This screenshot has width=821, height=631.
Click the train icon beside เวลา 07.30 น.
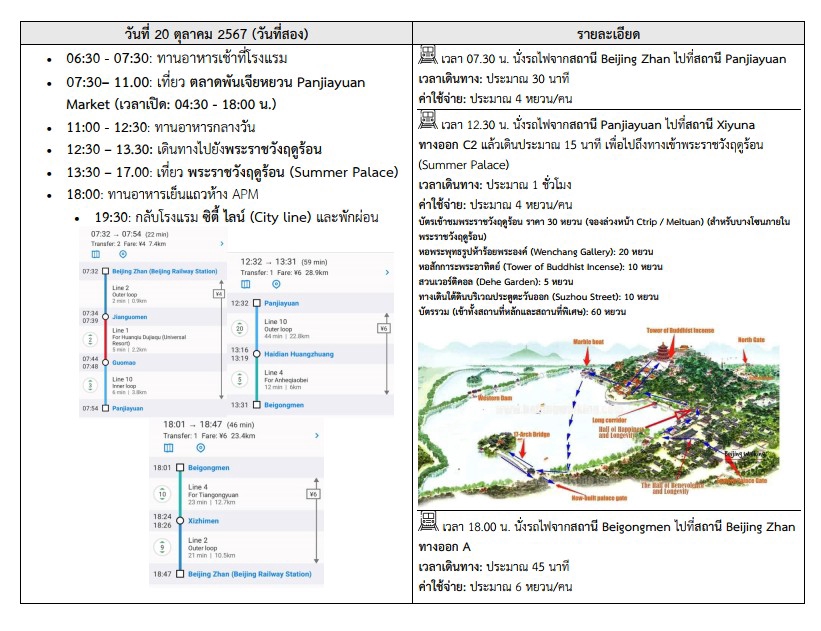coord(428,55)
